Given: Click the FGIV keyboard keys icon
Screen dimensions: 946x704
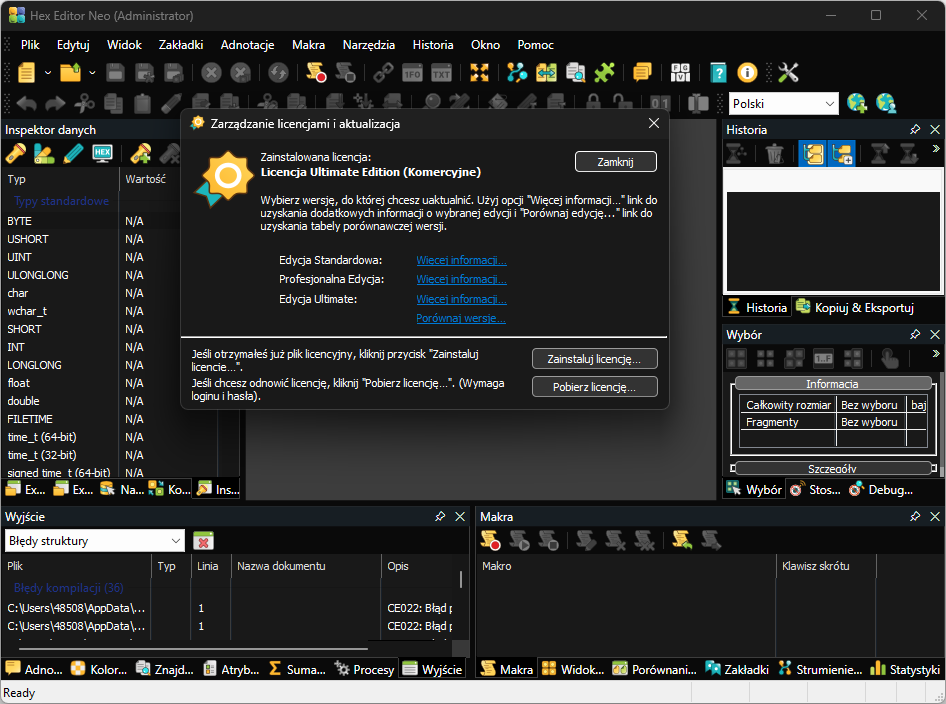Looking at the screenshot, I should click(681, 73).
